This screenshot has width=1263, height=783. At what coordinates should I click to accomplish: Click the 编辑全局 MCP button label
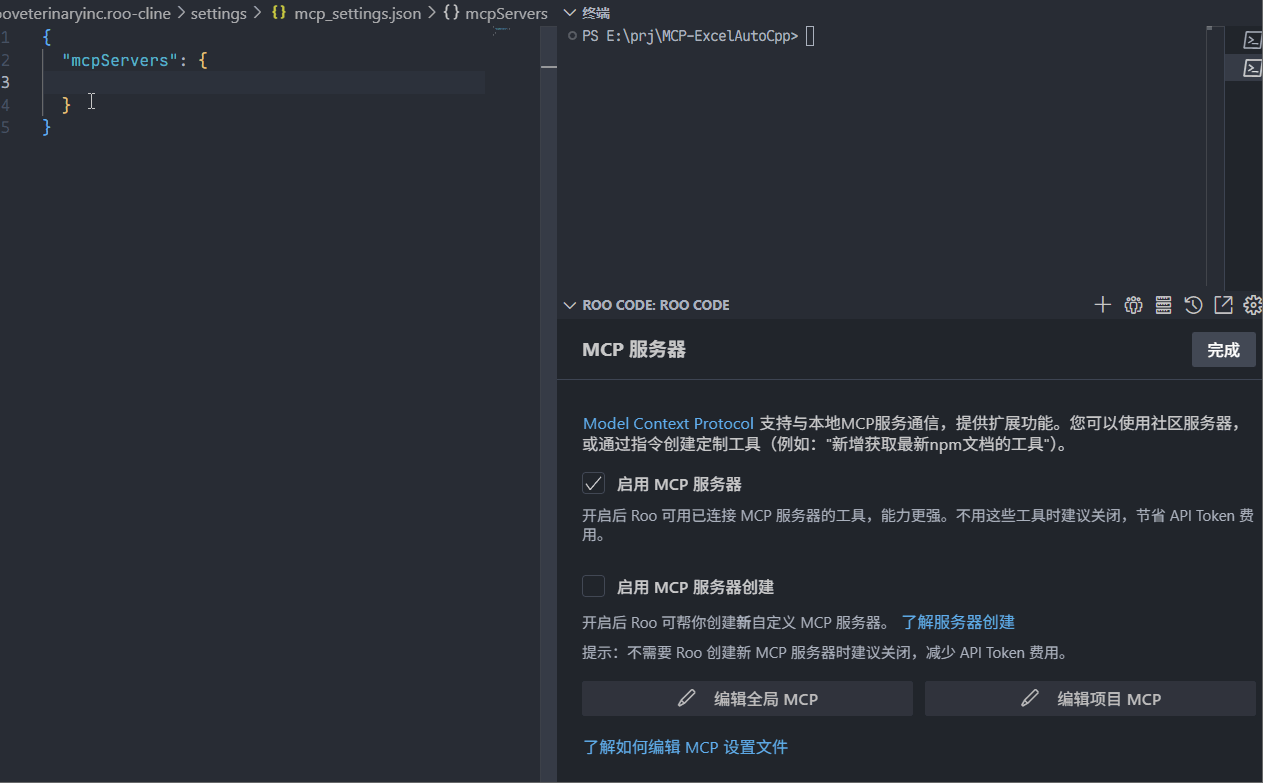[x=766, y=699]
